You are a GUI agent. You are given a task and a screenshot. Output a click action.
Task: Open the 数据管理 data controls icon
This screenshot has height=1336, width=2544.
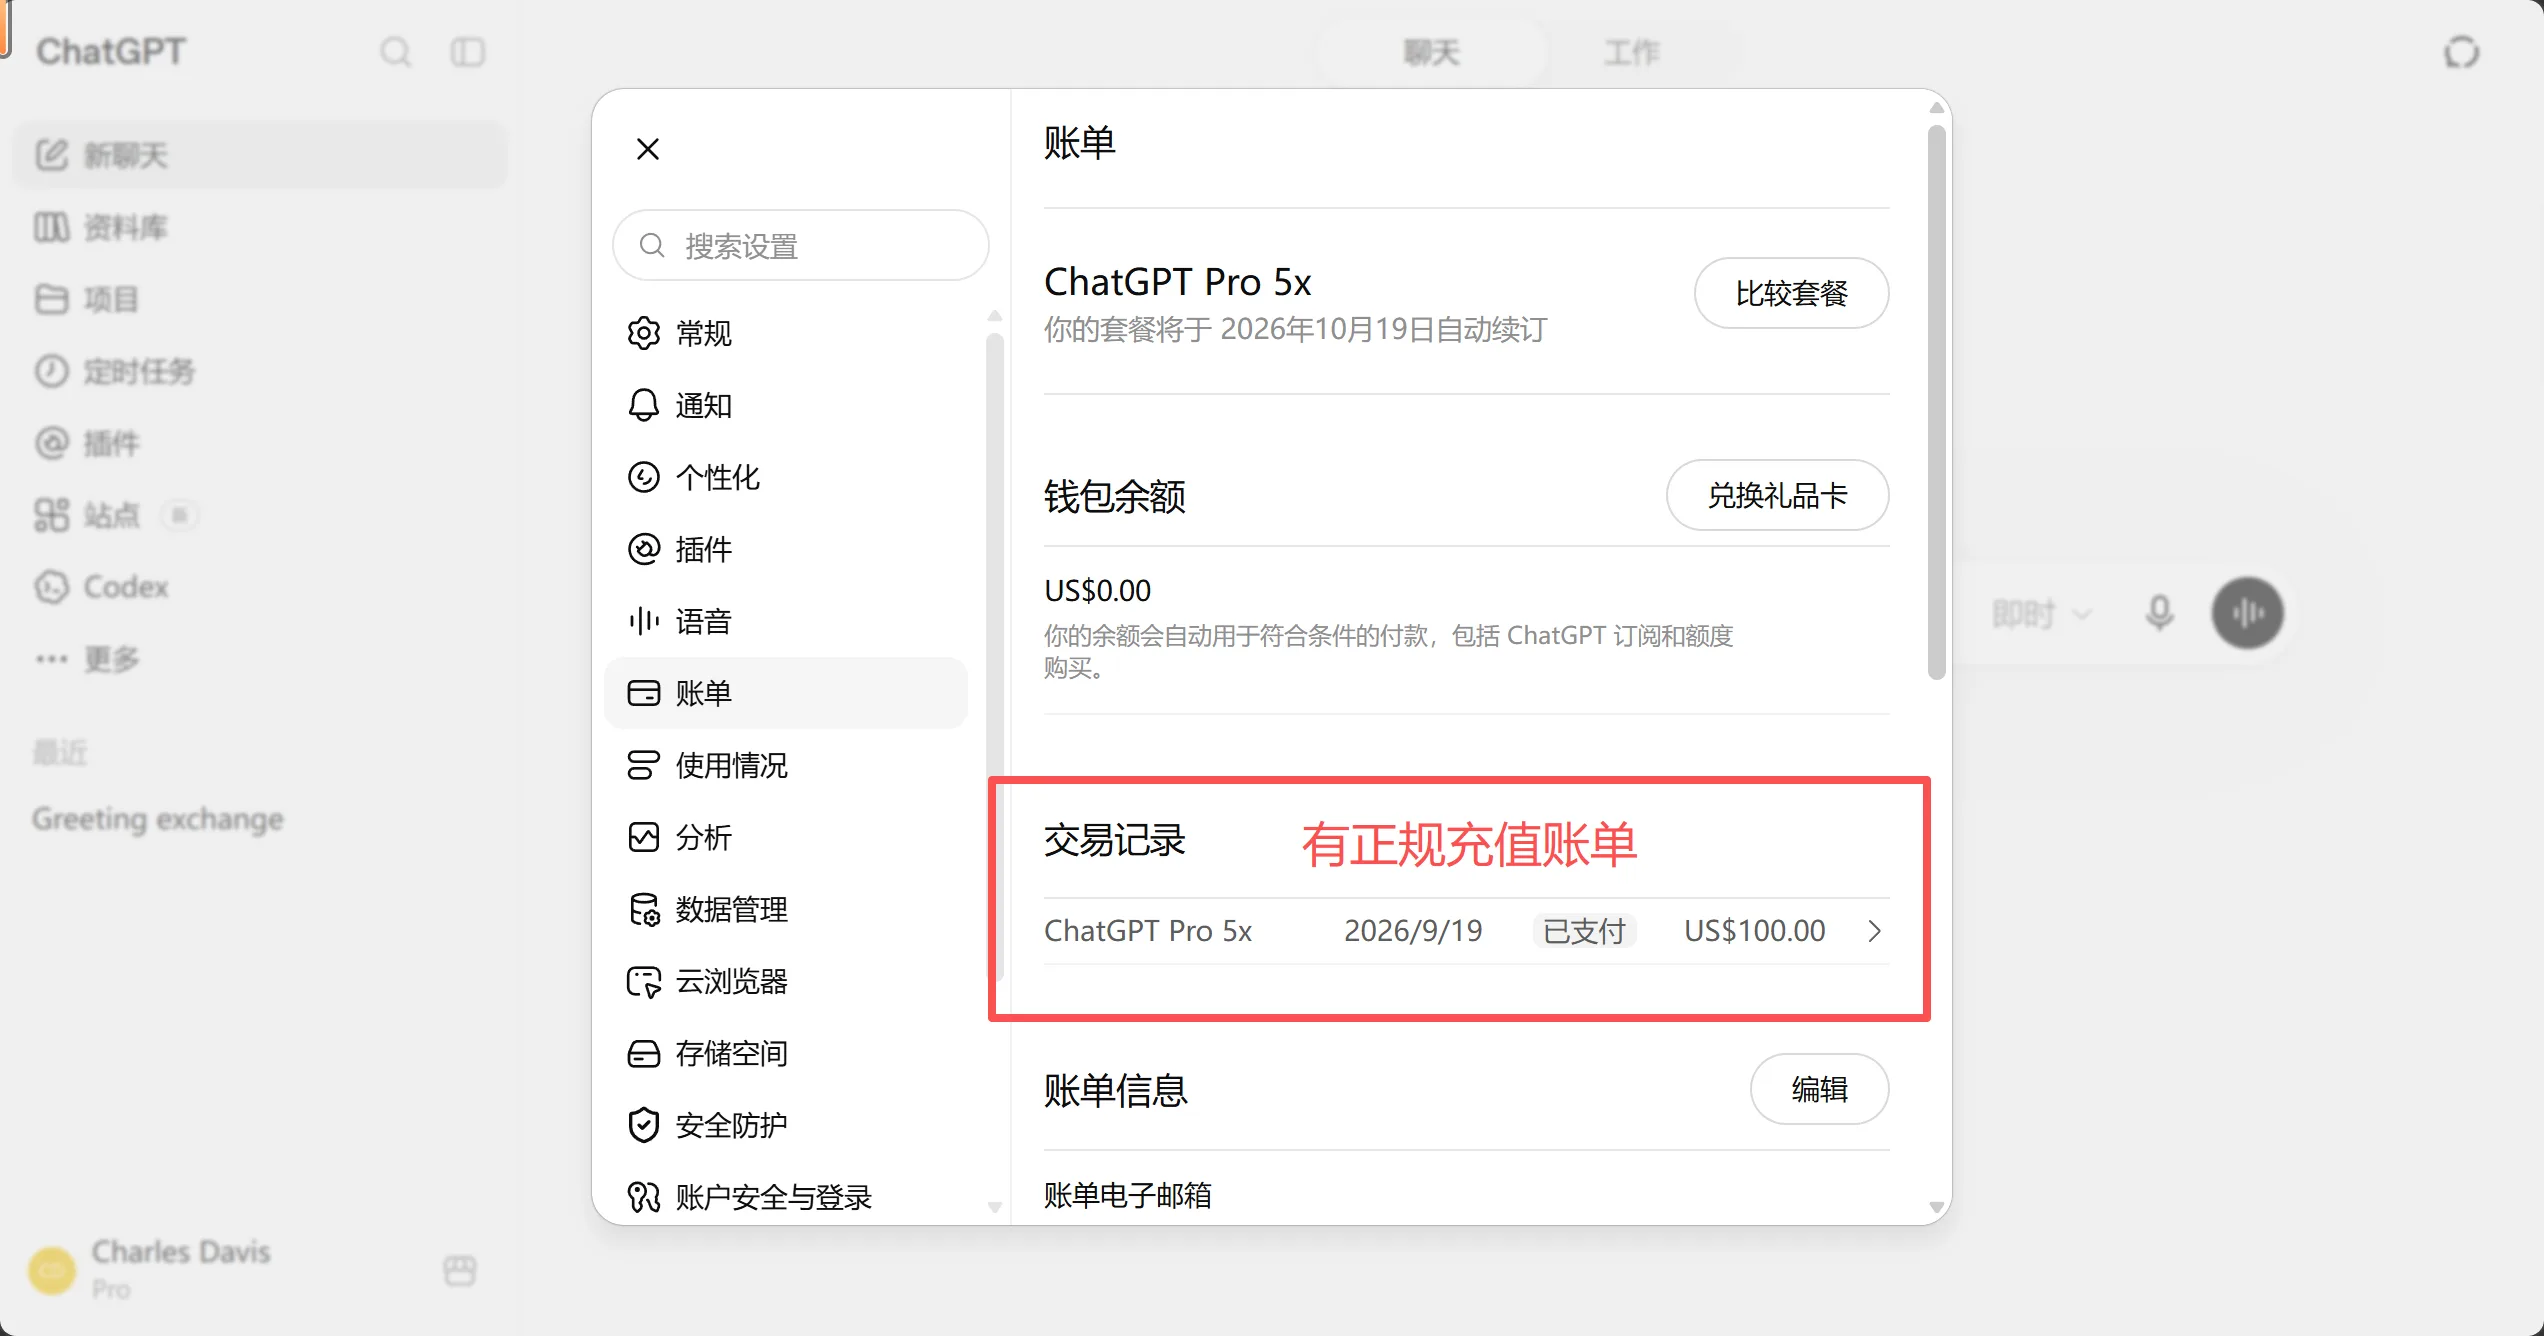pos(644,909)
